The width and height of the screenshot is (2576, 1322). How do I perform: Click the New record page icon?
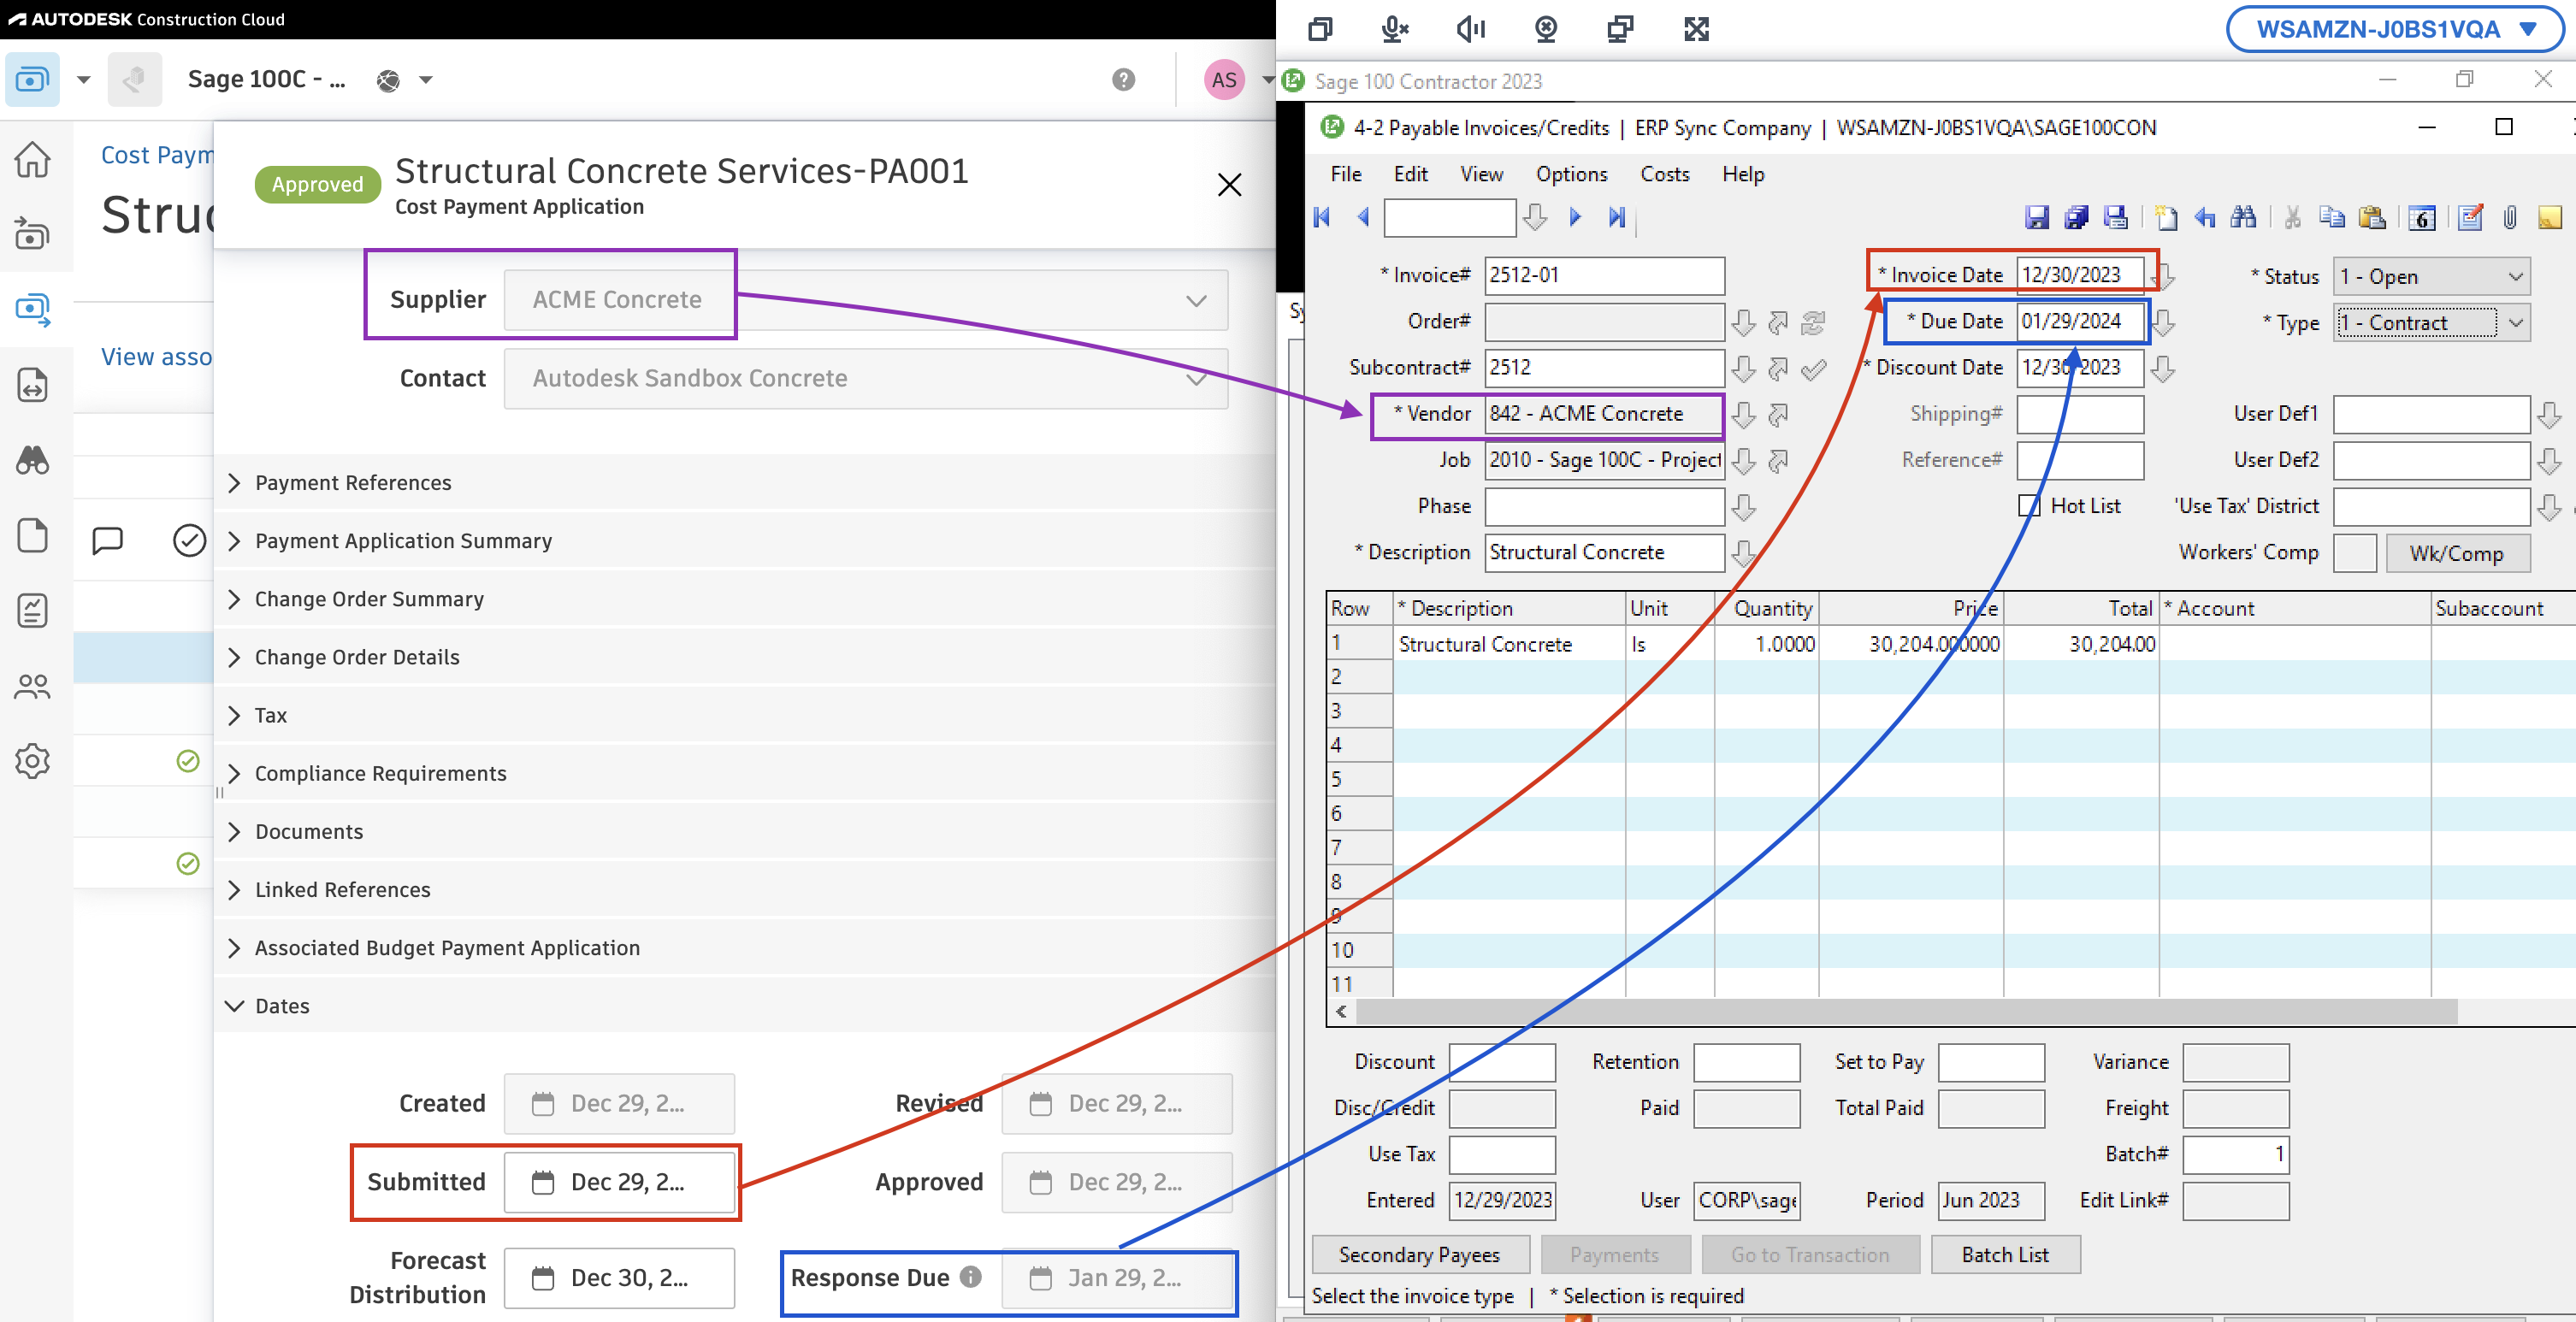(x=2165, y=217)
